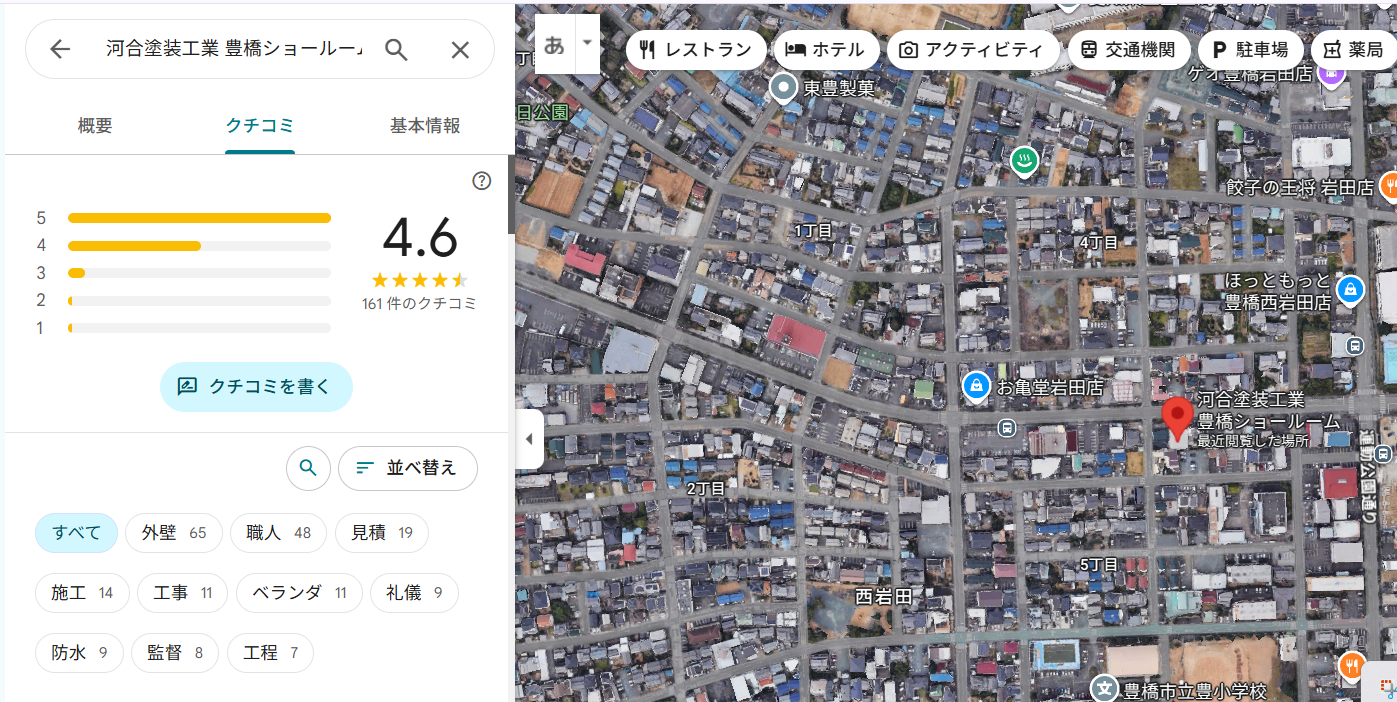Go back with the left arrow icon
The height and width of the screenshot is (702, 1397).
(60, 50)
